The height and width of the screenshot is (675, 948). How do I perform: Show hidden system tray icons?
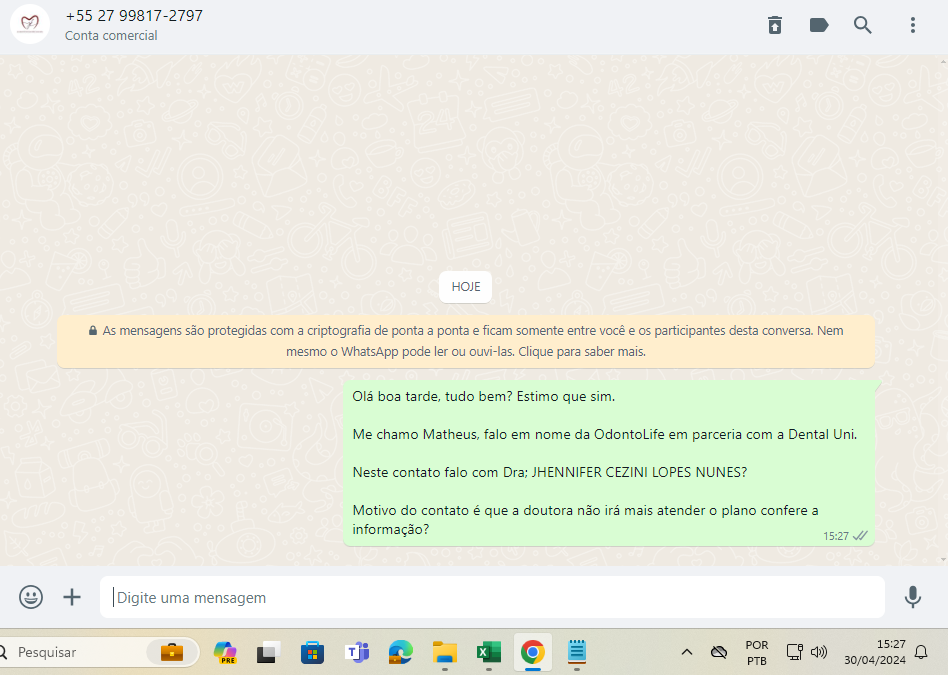pyautogui.click(x=687, y=652)
